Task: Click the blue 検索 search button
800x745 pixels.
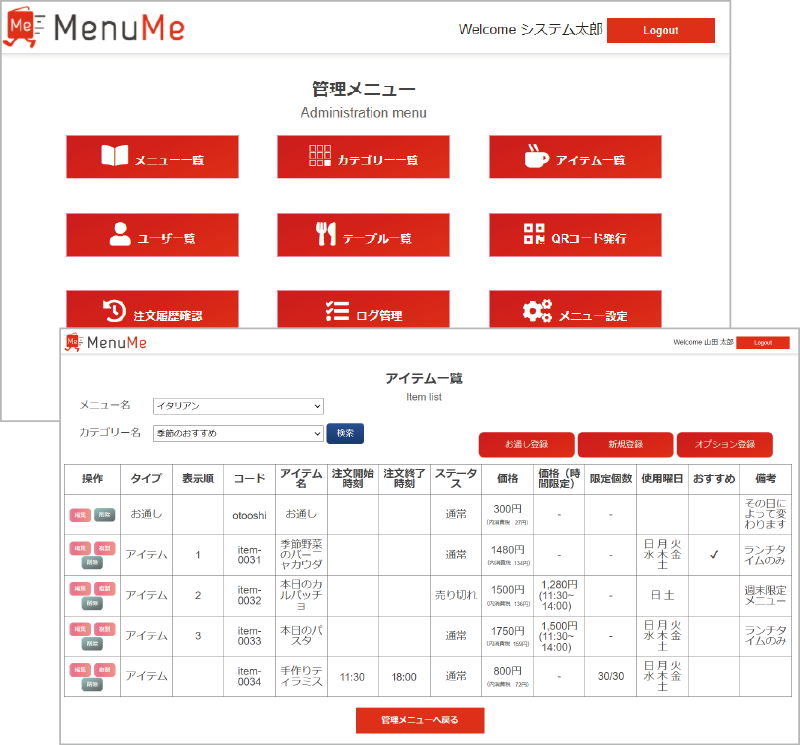Action: 345,433
